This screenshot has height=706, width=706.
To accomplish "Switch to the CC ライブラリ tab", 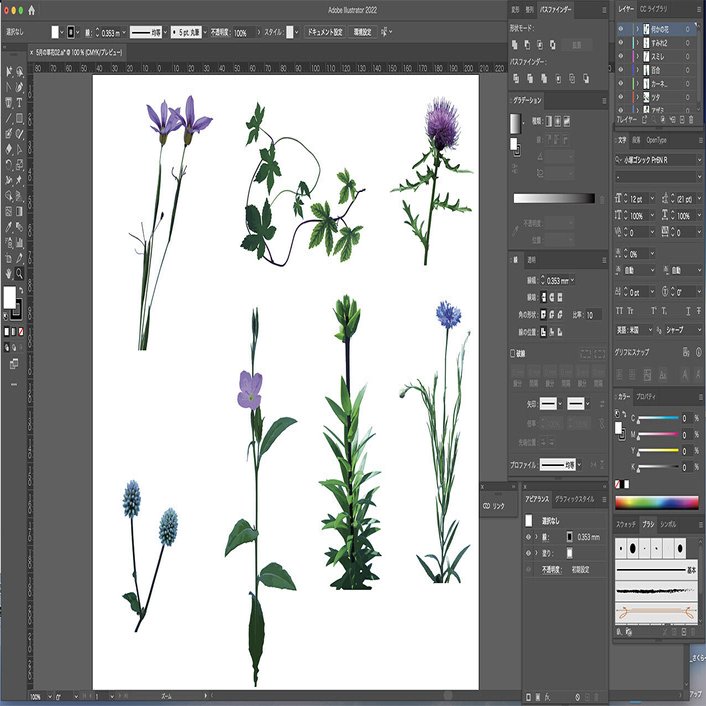I will 654,9.
